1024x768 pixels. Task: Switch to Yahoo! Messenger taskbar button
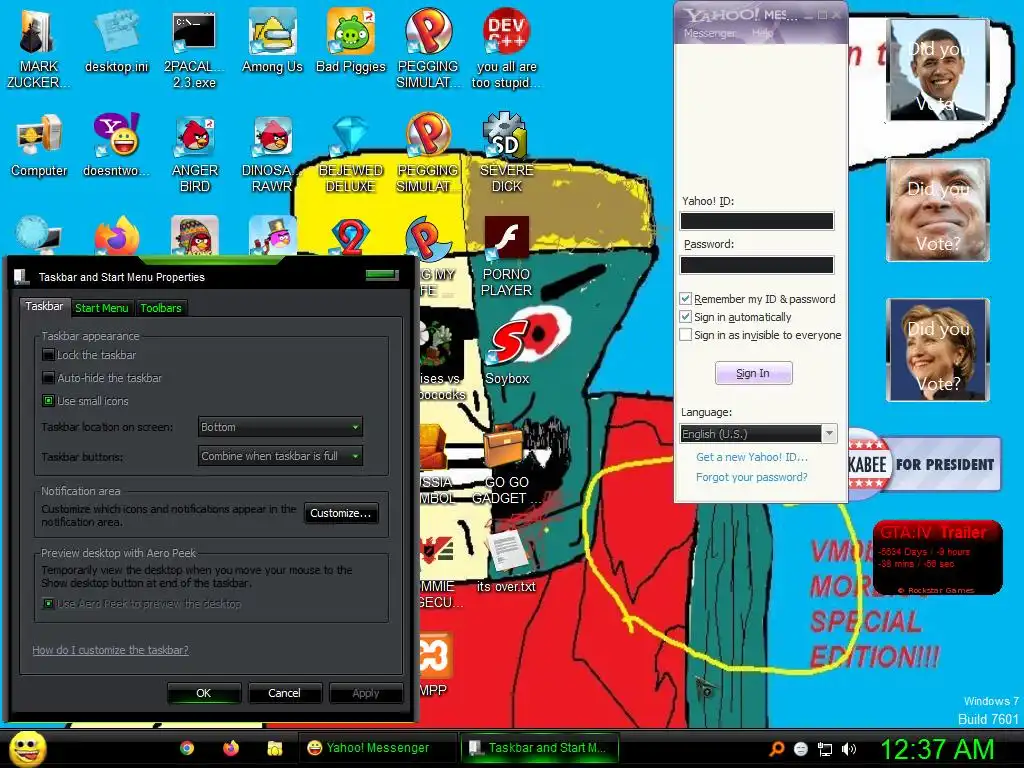click(x=377, y=748)
